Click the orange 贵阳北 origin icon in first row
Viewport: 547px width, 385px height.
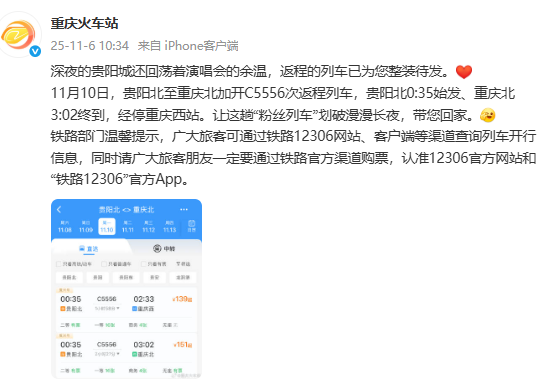[63, 309]
